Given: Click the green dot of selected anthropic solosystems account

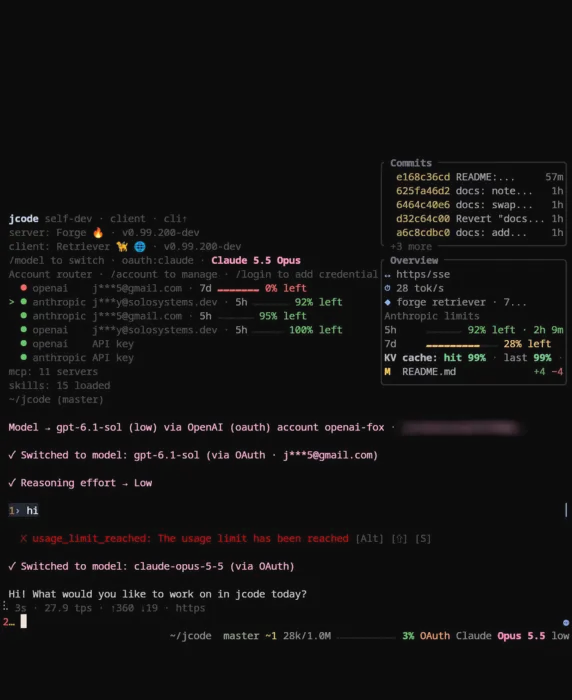Looking at the screenshot, I should 24,301.
